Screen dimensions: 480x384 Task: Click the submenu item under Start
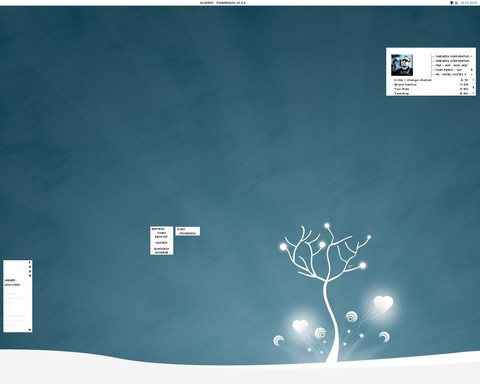coord(188,233)
